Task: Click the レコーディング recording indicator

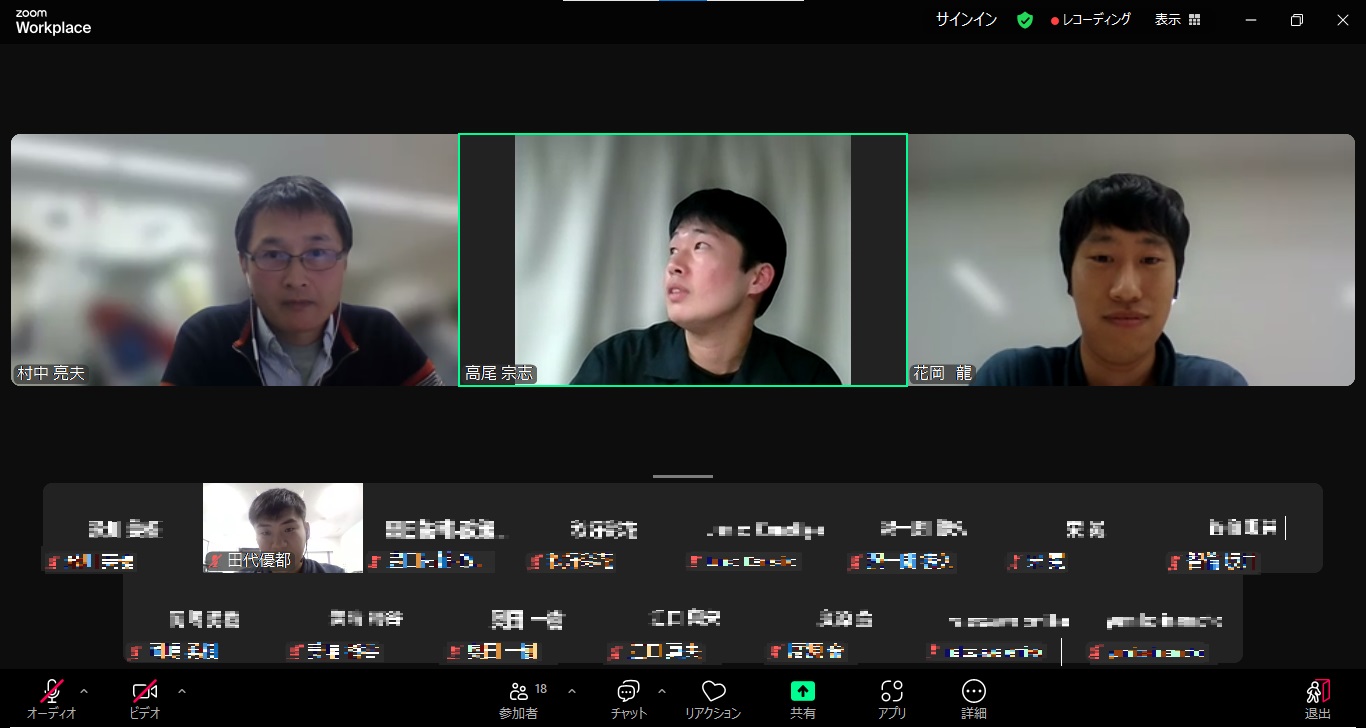Action: [1091, 20]
